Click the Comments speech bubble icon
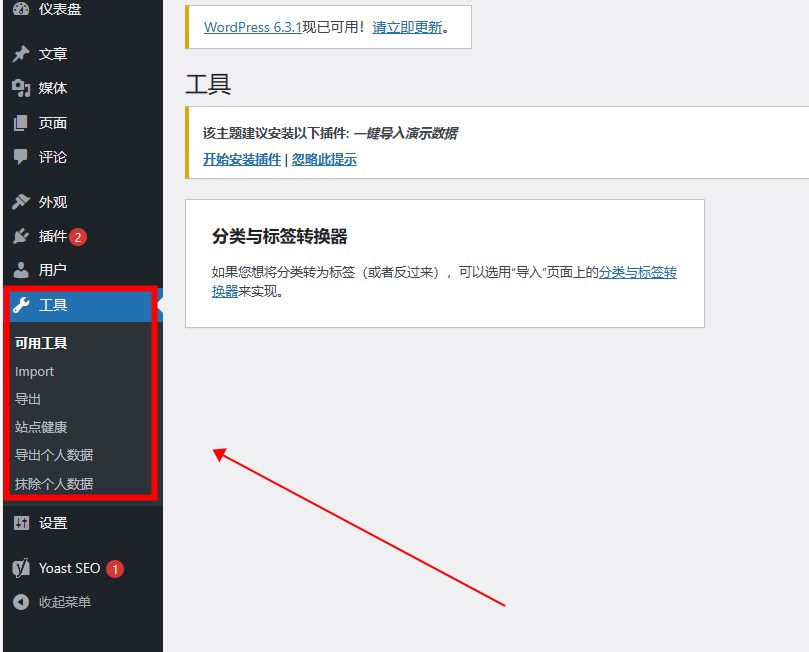Image resolution: width=809 pixels, height=652 pixels. (x=21, y=157)
